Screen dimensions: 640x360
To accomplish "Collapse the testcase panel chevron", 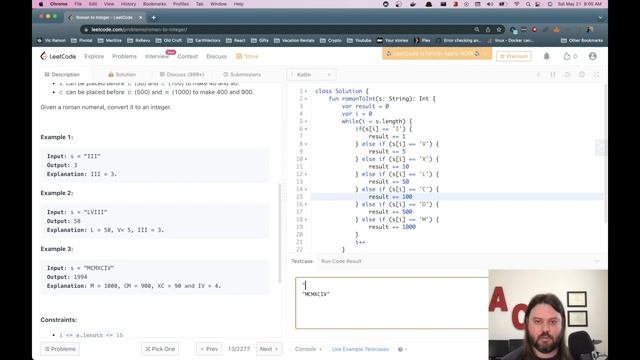I will [x=596, y=261].
